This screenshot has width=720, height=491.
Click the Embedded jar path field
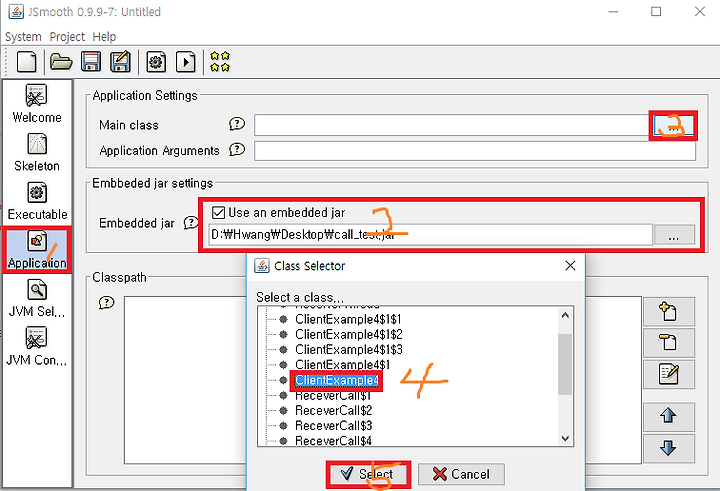coord(431,235)
